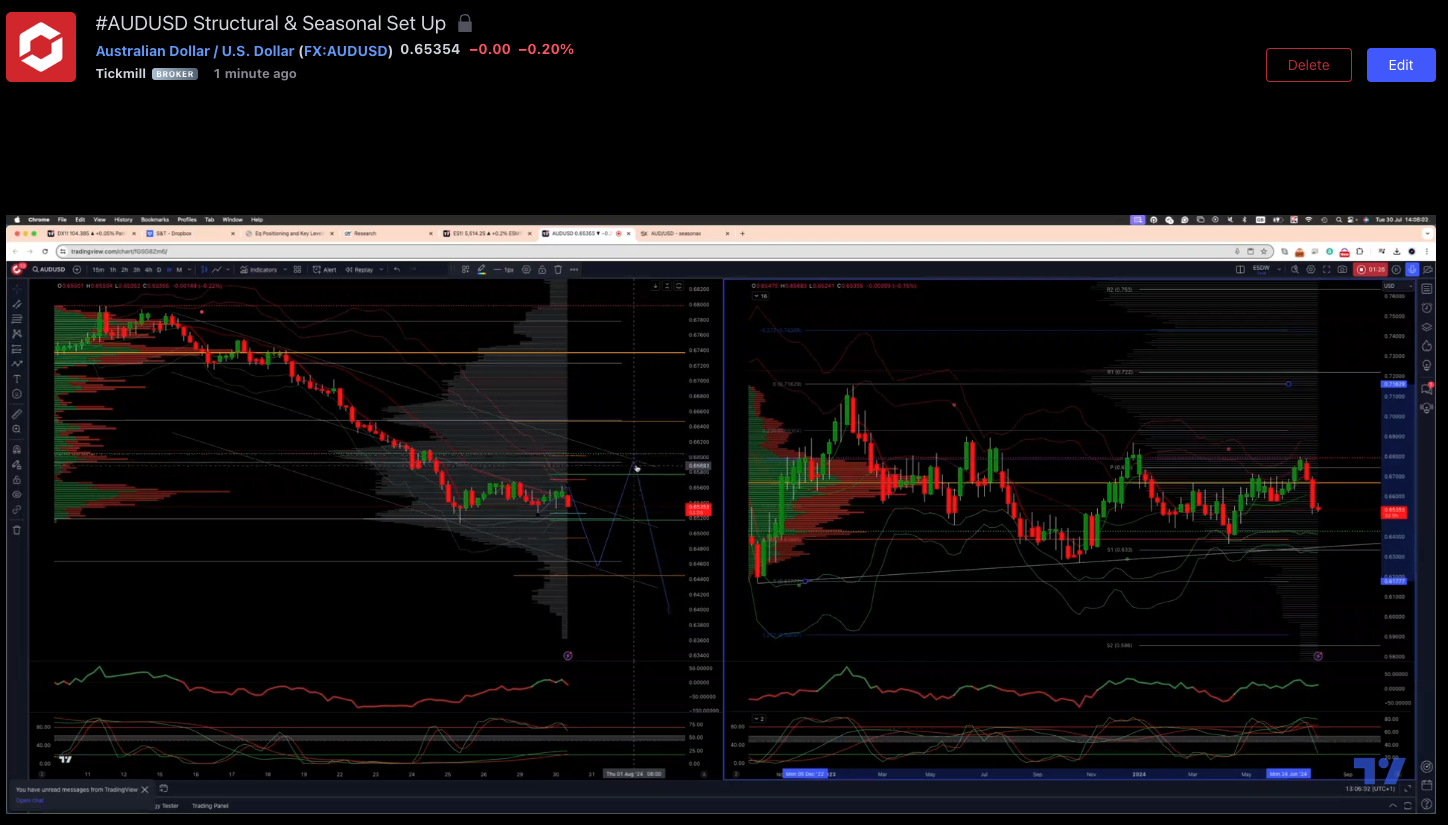
Task: Expand the chart style dropdown arrow
Action: [x=228, y=269]
